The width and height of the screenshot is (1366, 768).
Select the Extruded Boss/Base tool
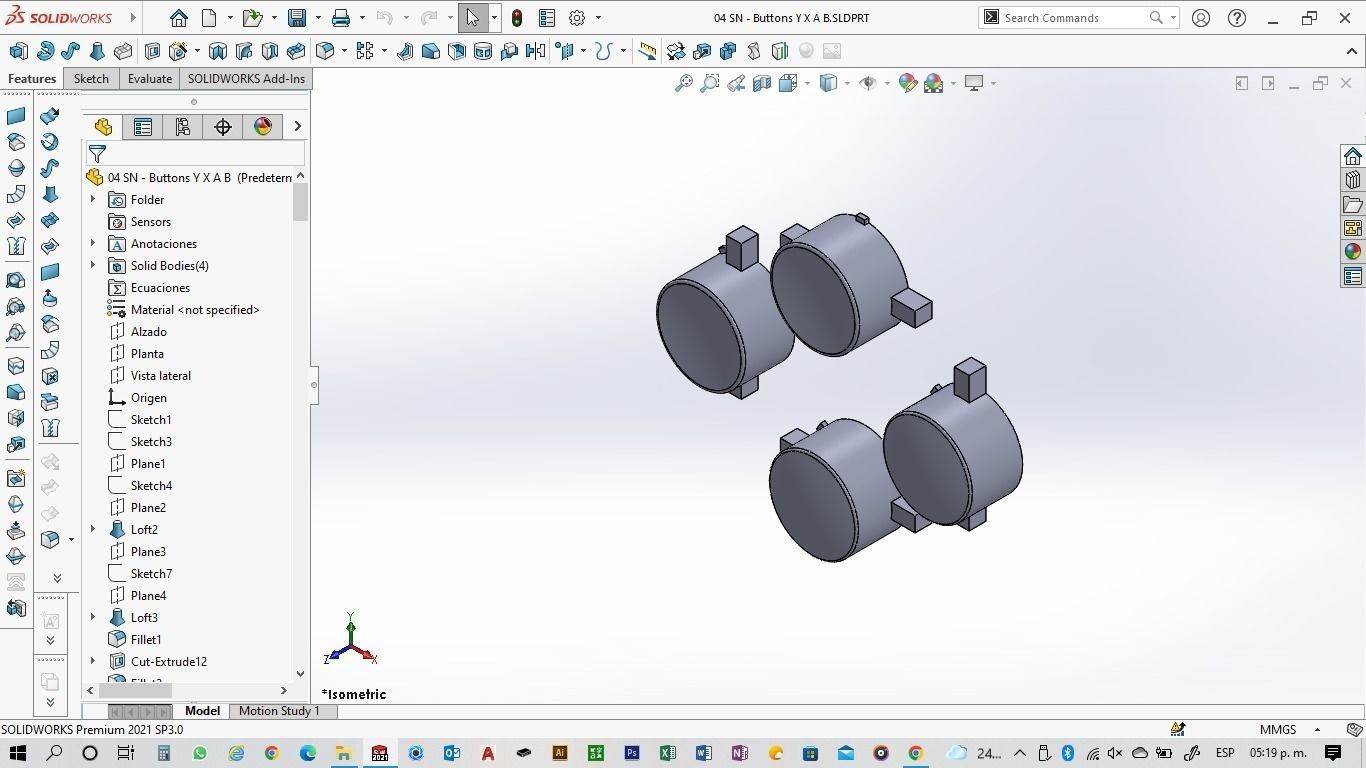(x=18, y=51)
